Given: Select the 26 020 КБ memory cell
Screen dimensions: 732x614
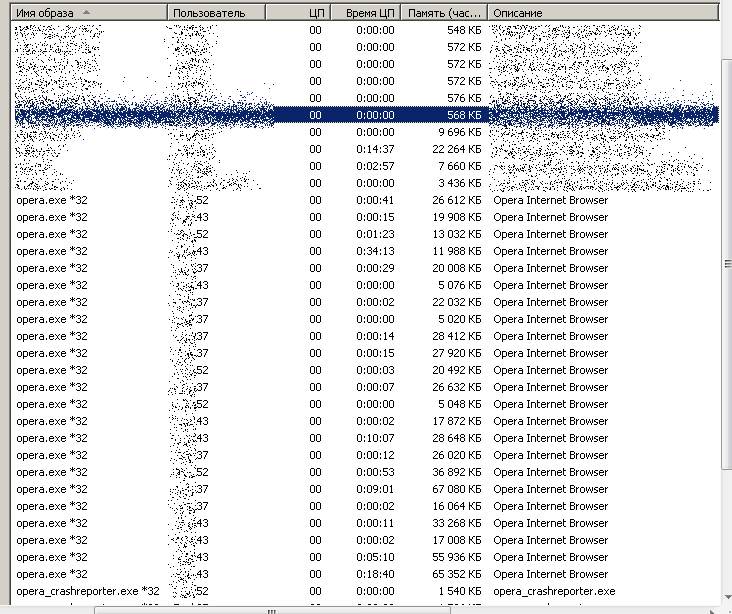Looking at the screenshot, I should coord(457,455).
